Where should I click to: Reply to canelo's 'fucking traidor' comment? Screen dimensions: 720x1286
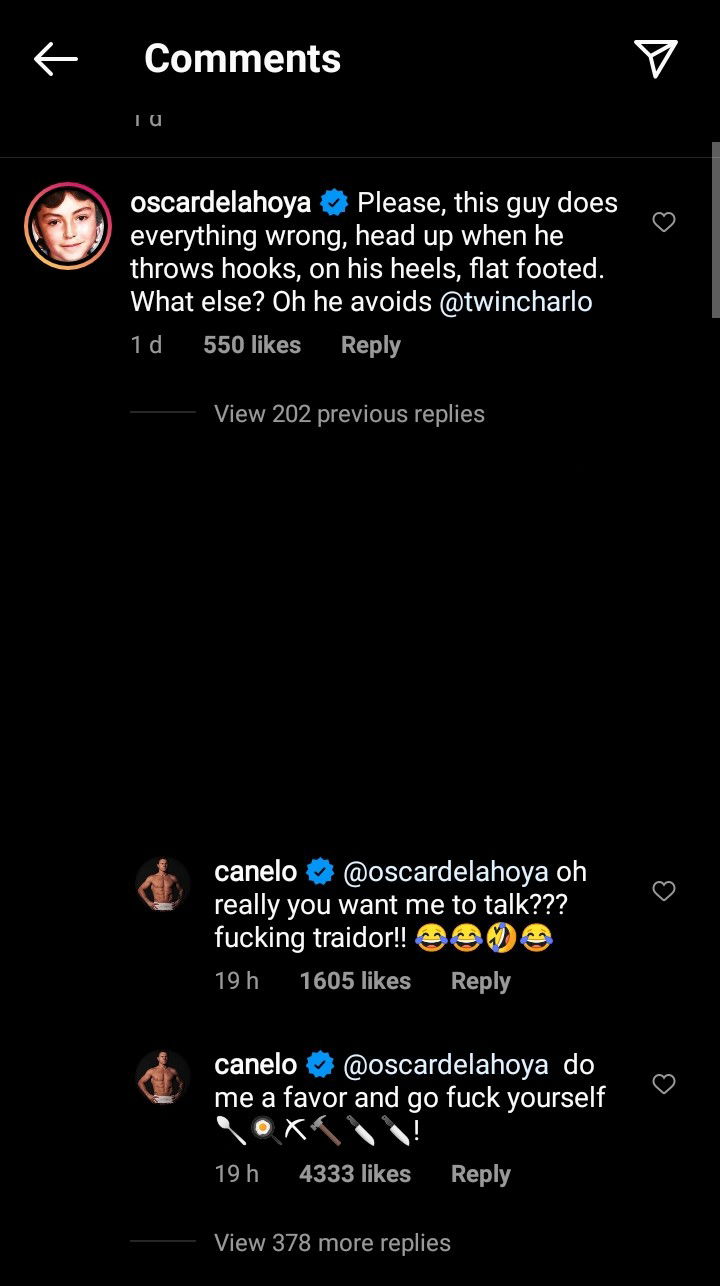[x=480, y=981]
